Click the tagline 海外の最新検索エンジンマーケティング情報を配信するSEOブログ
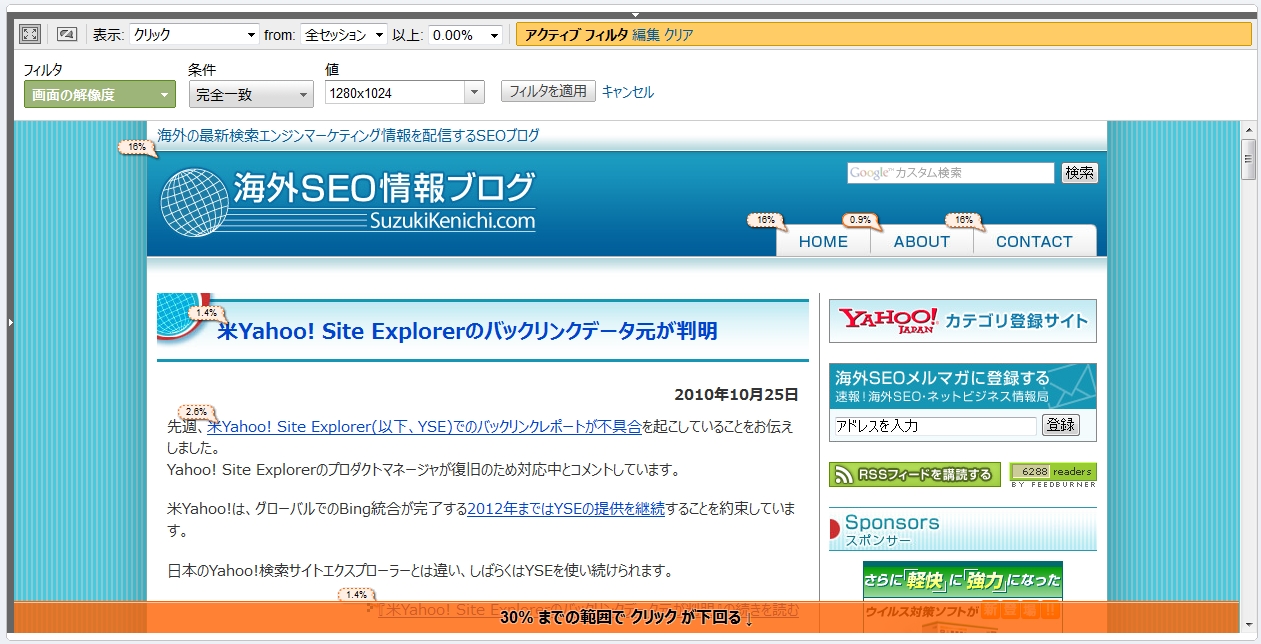This screenshot has width=1261, height=644. point(348,135)
